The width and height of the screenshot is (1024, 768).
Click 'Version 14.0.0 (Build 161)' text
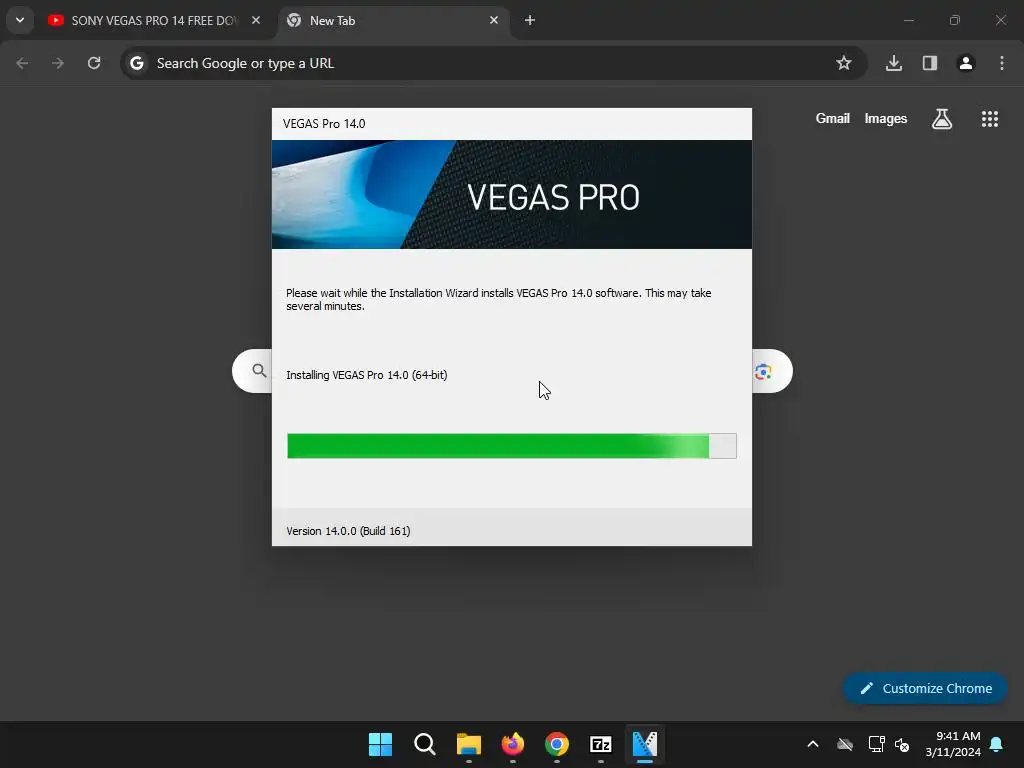click(348, 531)
